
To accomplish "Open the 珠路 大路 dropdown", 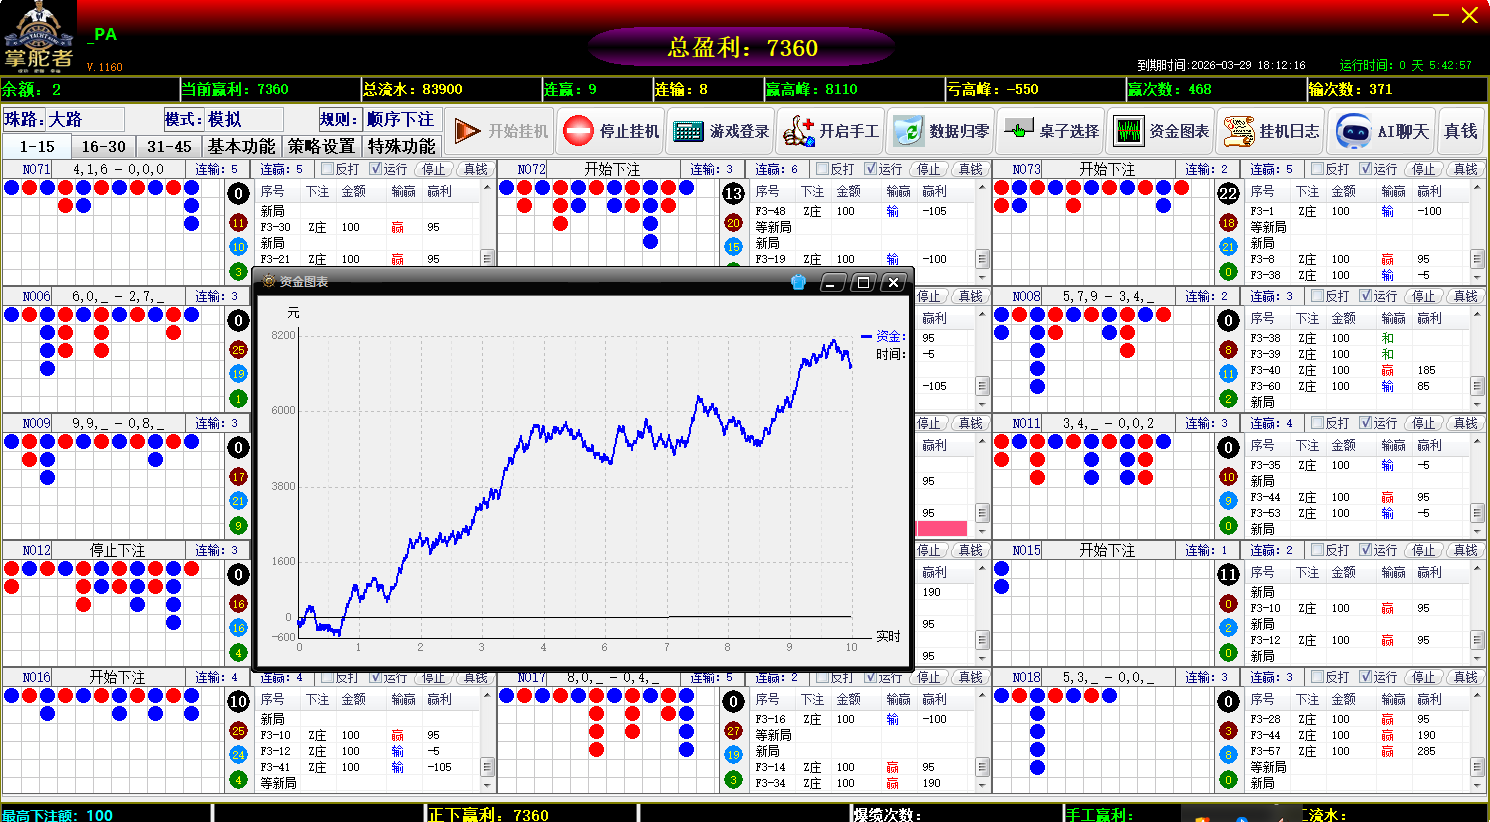I will pyautogui.click(x=84, y=120).
